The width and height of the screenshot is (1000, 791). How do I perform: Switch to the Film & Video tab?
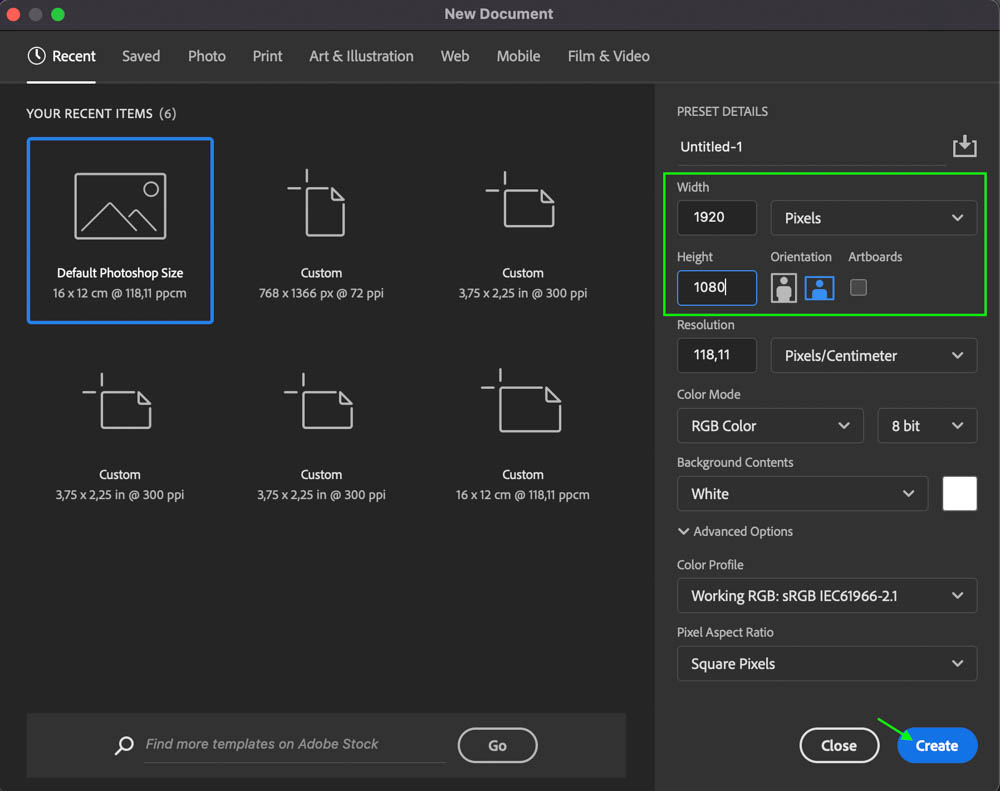[608, 56]
